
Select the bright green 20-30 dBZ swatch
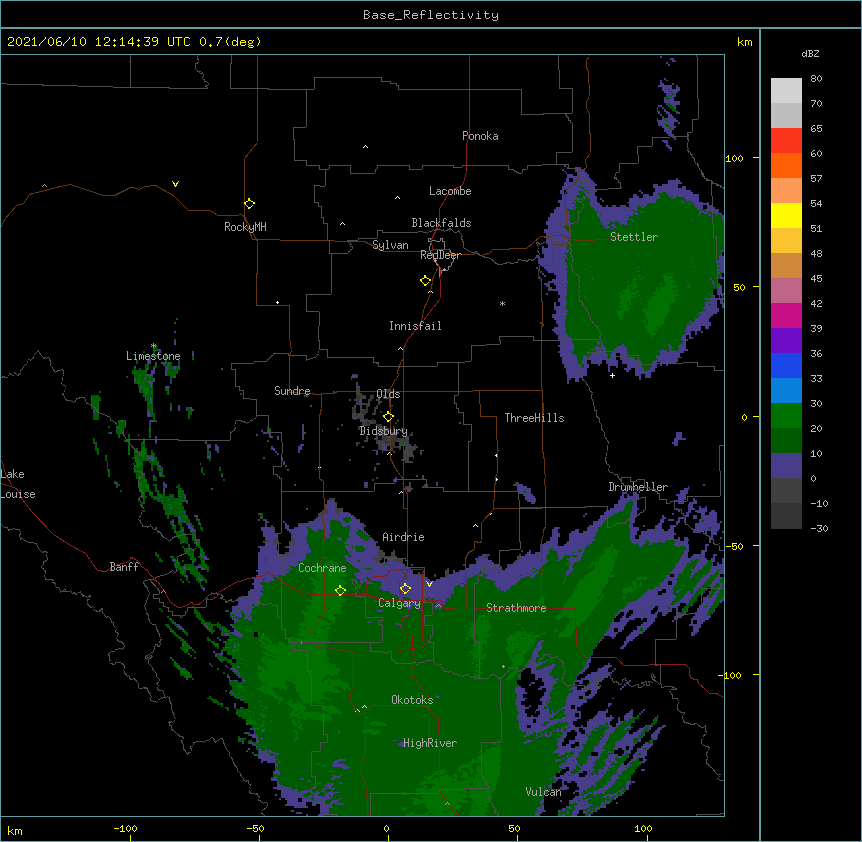pos(786,416)
